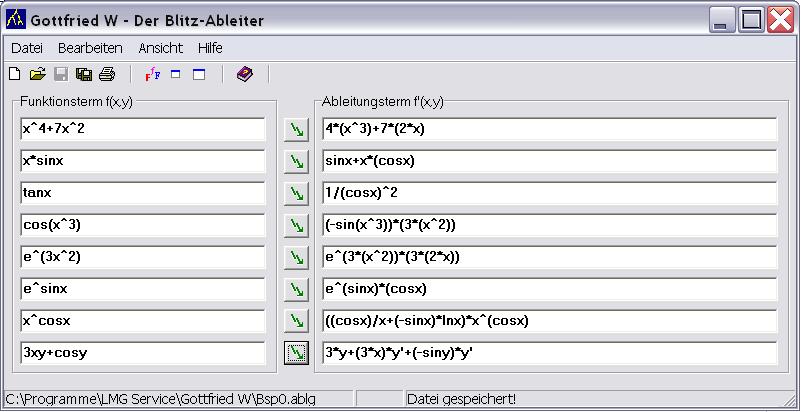The height and width of the screenshot is (412, 801).
Task: Click the function field containing cos(x^3)
Action: (x=142, y=225)
